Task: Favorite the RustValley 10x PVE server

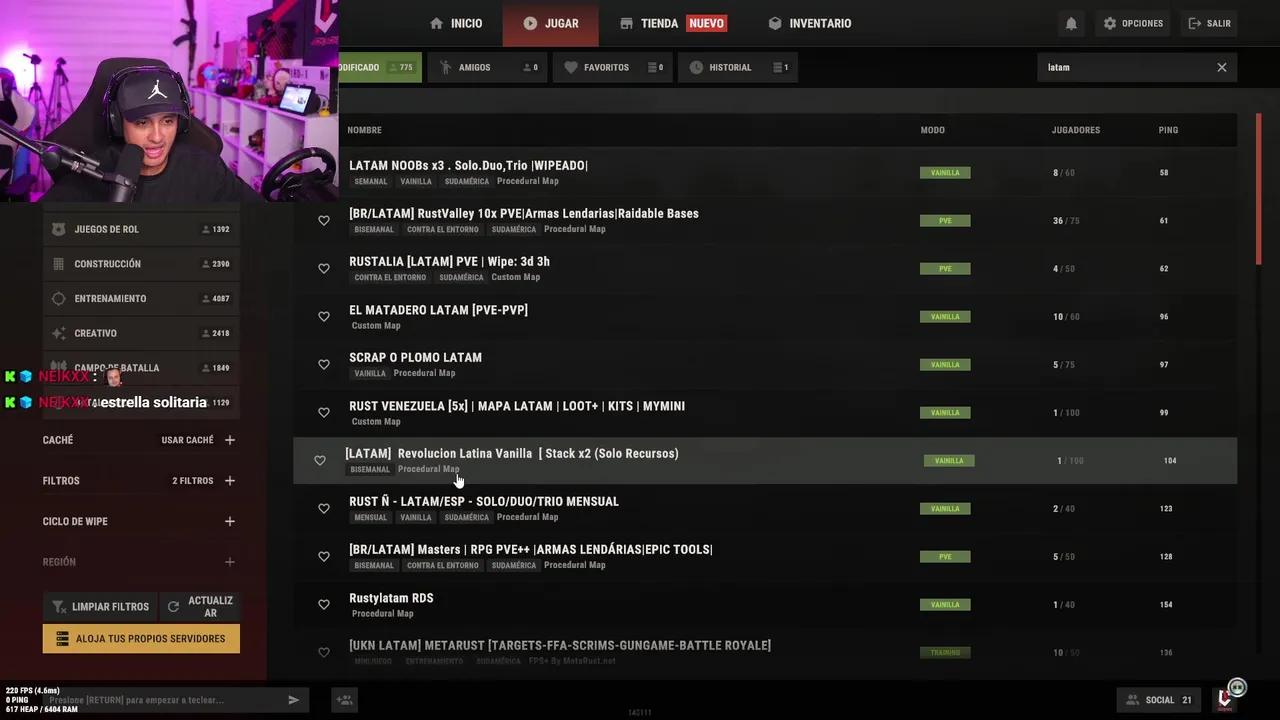Action: 324,220
